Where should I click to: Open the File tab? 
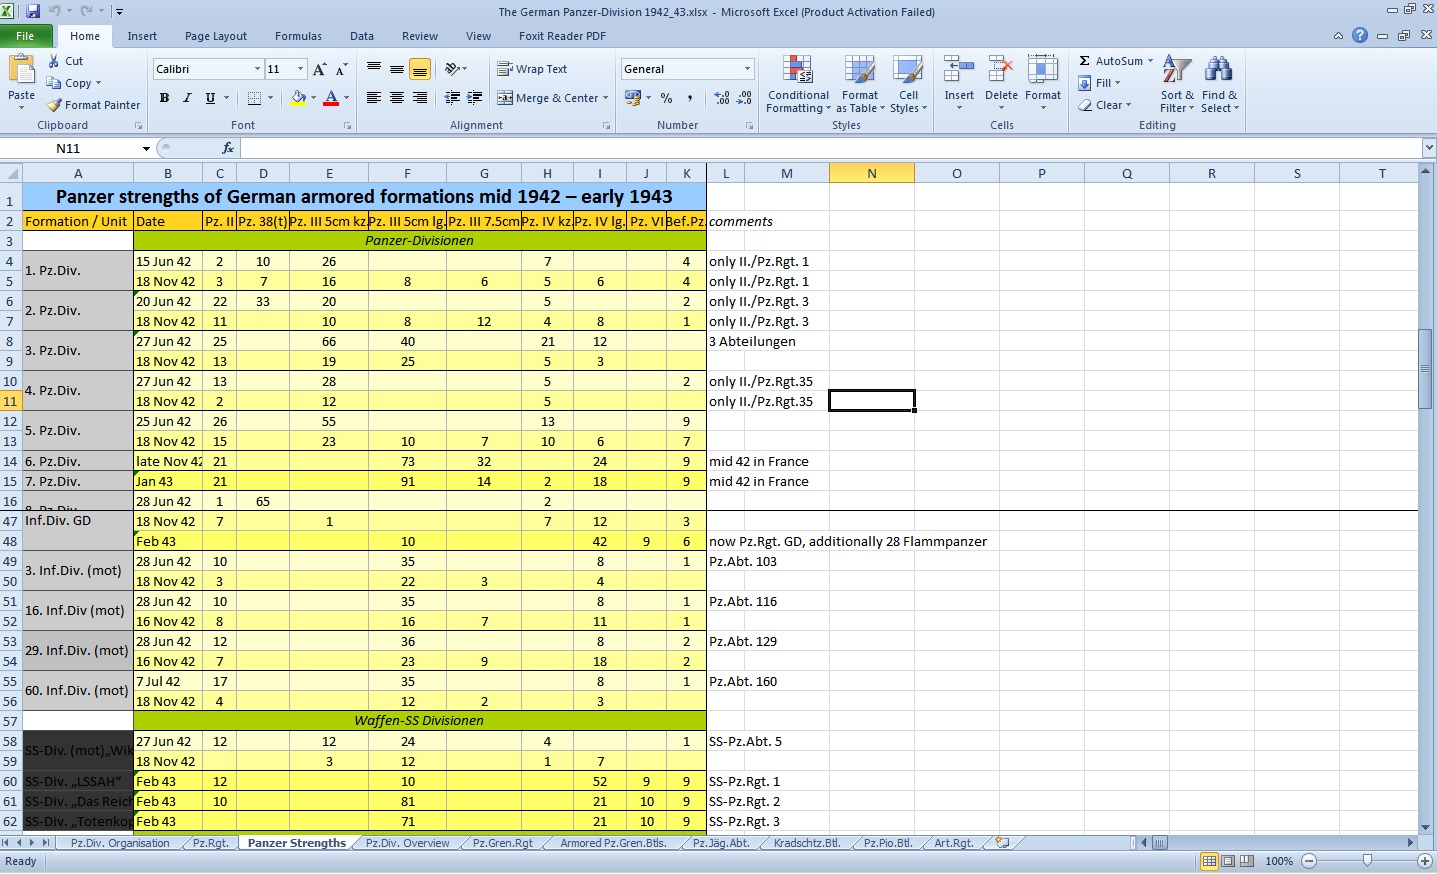click(x=25, y=36)
